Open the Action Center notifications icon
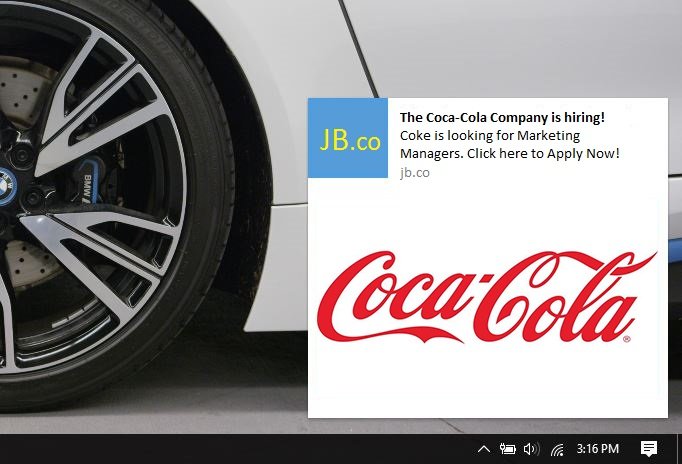Image resolution: width=682 pixels, height=464 pixels. (x=649, y=448)
